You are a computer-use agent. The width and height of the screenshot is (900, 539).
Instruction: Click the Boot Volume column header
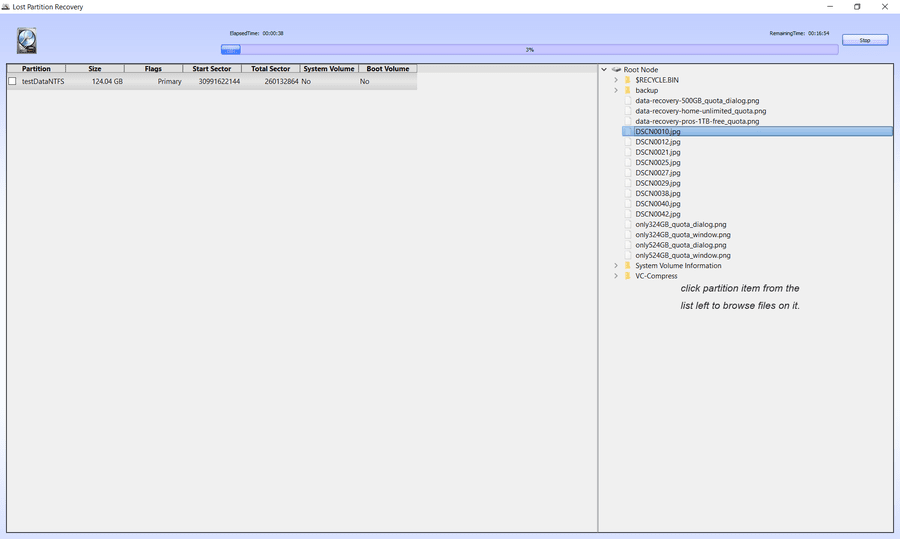[388, 69]
